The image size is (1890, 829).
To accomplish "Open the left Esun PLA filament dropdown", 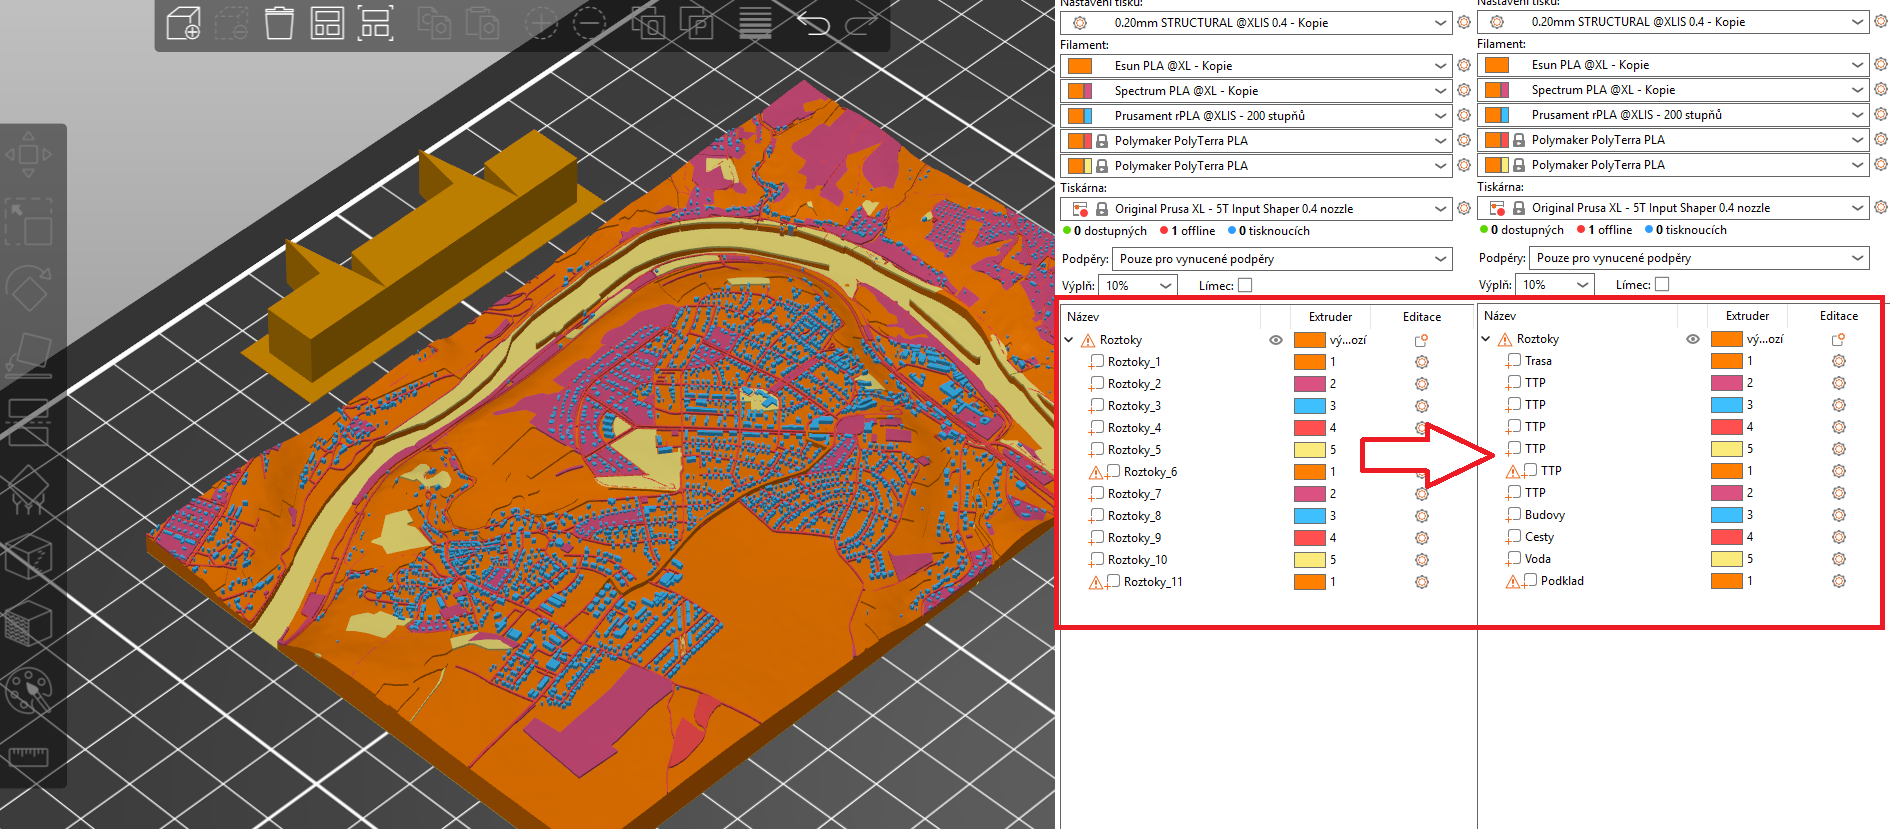I will tap(1256, 66).
